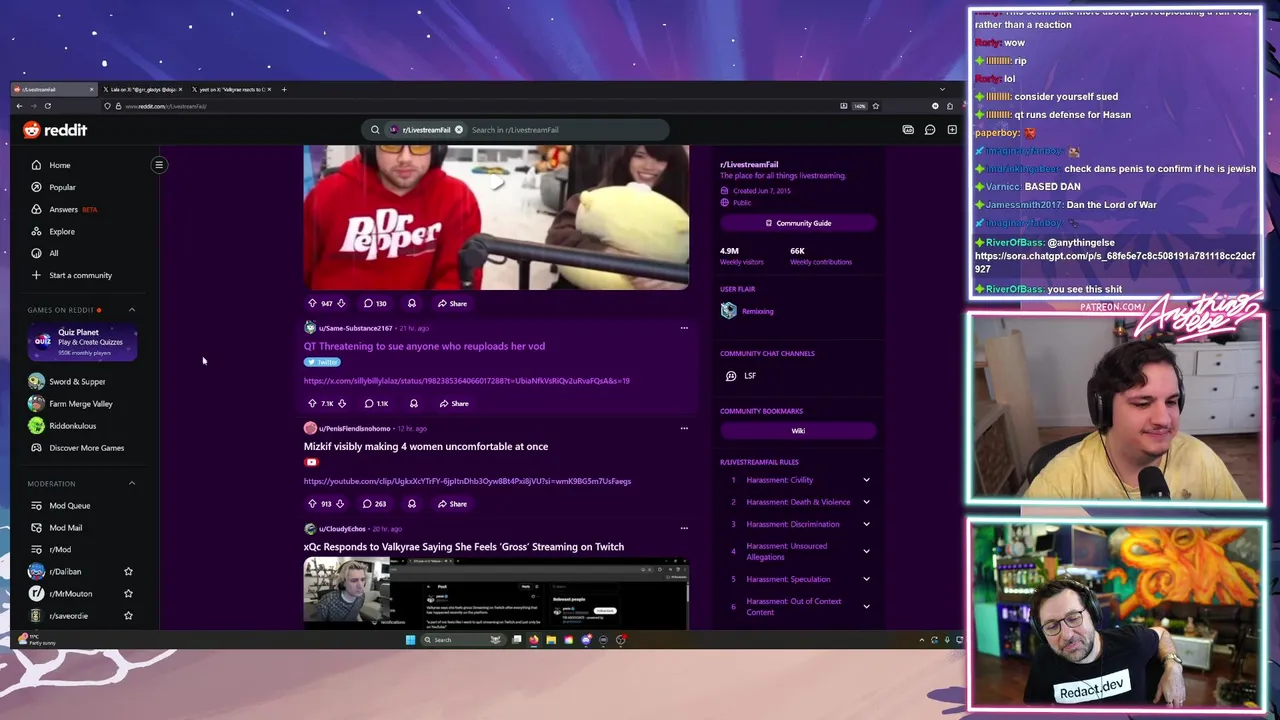This screenshot has width=1280, height=720.
Task: Reload the page in browser toolbar
Action: point(47,106)
